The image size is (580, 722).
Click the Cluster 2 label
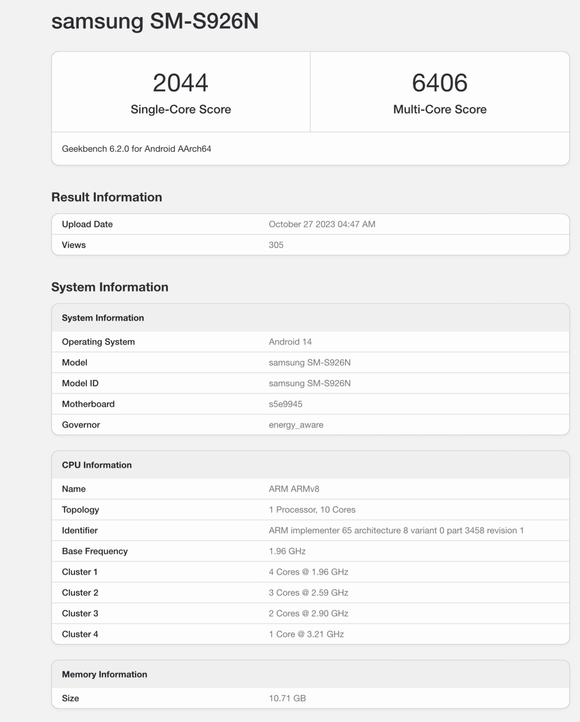coord(80,593)
